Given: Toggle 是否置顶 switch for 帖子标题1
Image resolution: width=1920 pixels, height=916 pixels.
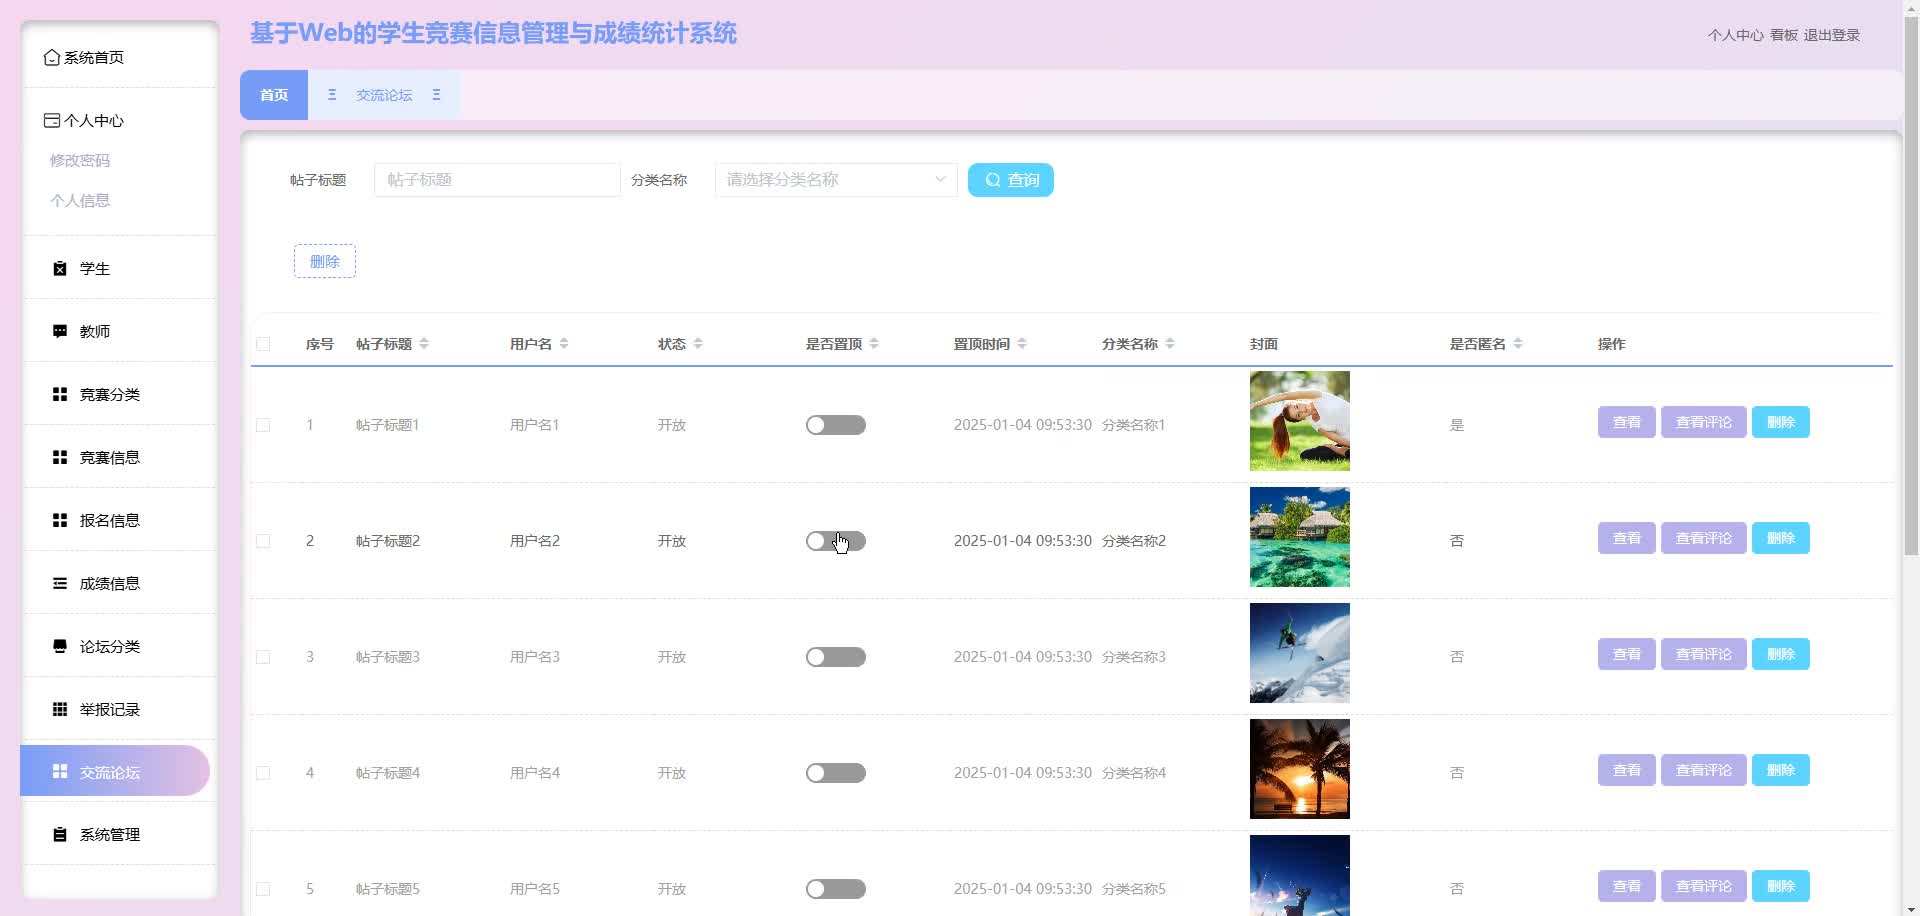Looking at the screenshot, I should pos(835,425).
